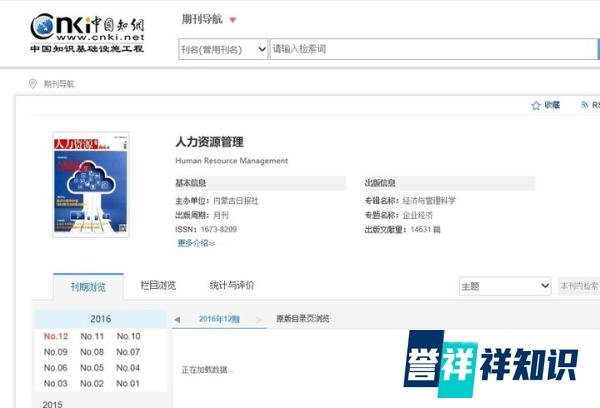600x408 pixels.
Task: Collapse the 2016 year section
Action: [x=101, y=319]
